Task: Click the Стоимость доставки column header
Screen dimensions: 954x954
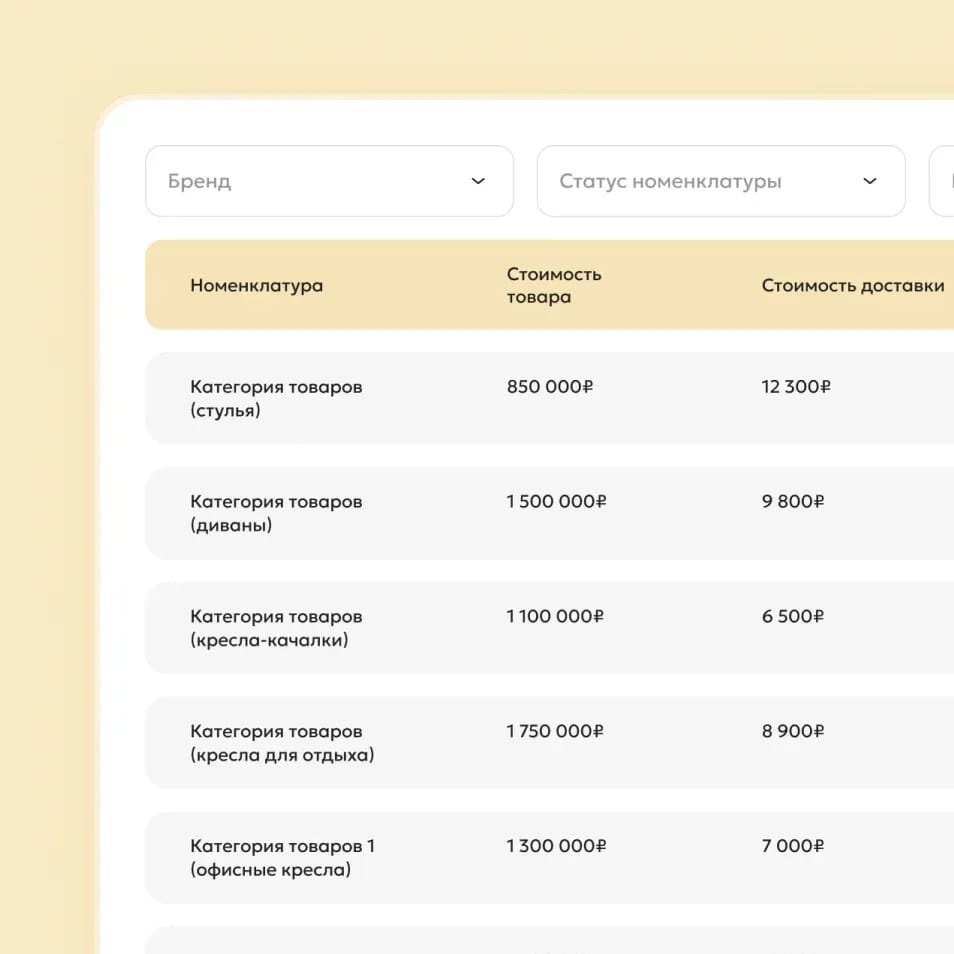Action: point(852,285)
